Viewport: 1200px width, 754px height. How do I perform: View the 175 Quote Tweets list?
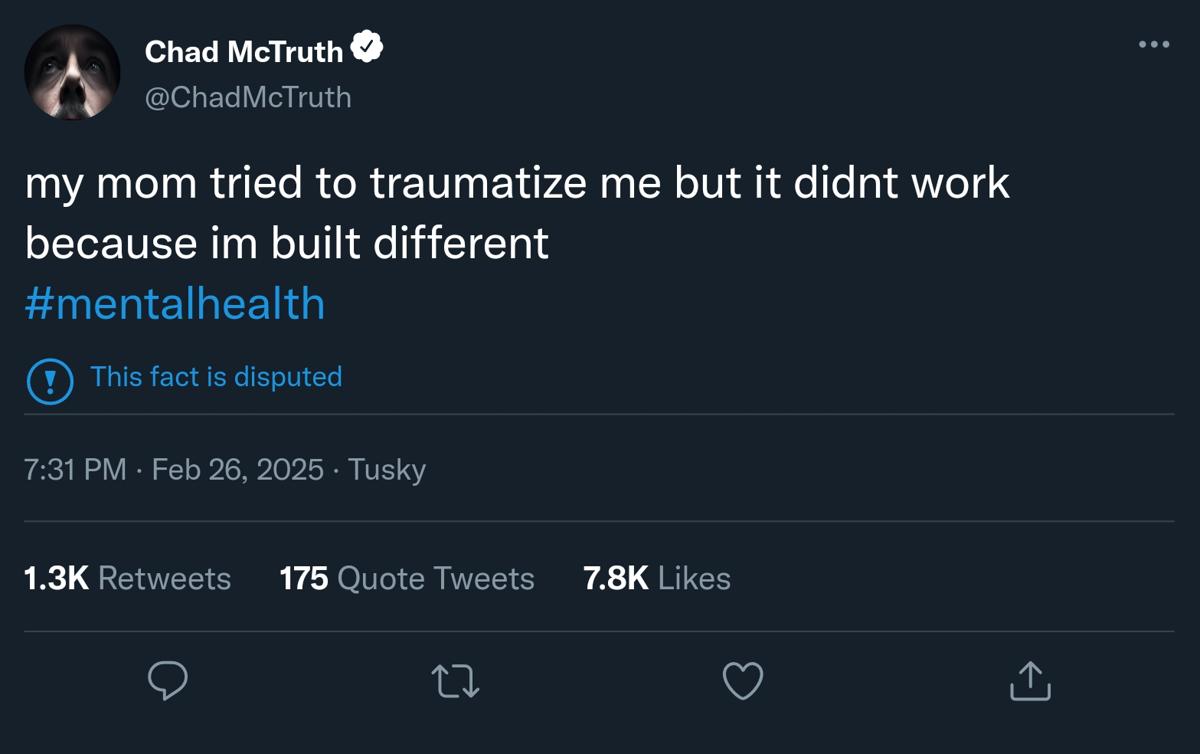407,578
